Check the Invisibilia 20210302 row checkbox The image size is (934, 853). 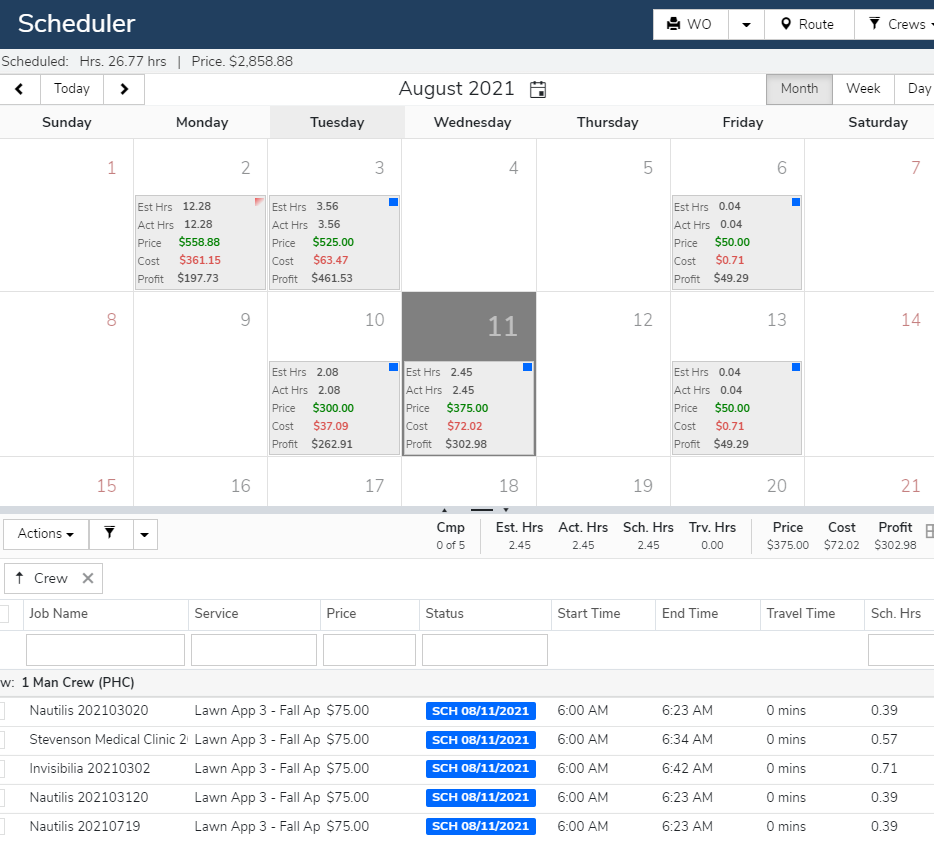point(2,768)
